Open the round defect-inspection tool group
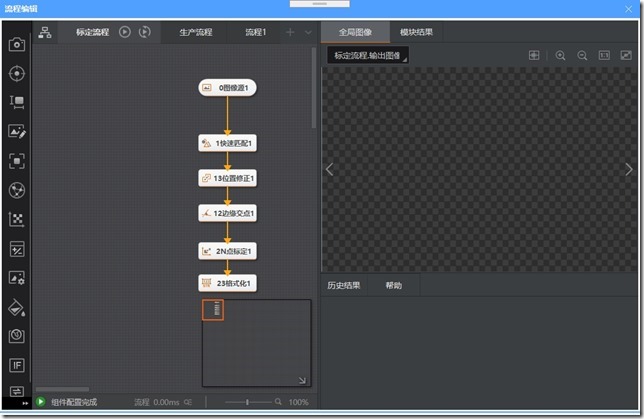Screen dimensions: 644x419 [x=17, y=336]
